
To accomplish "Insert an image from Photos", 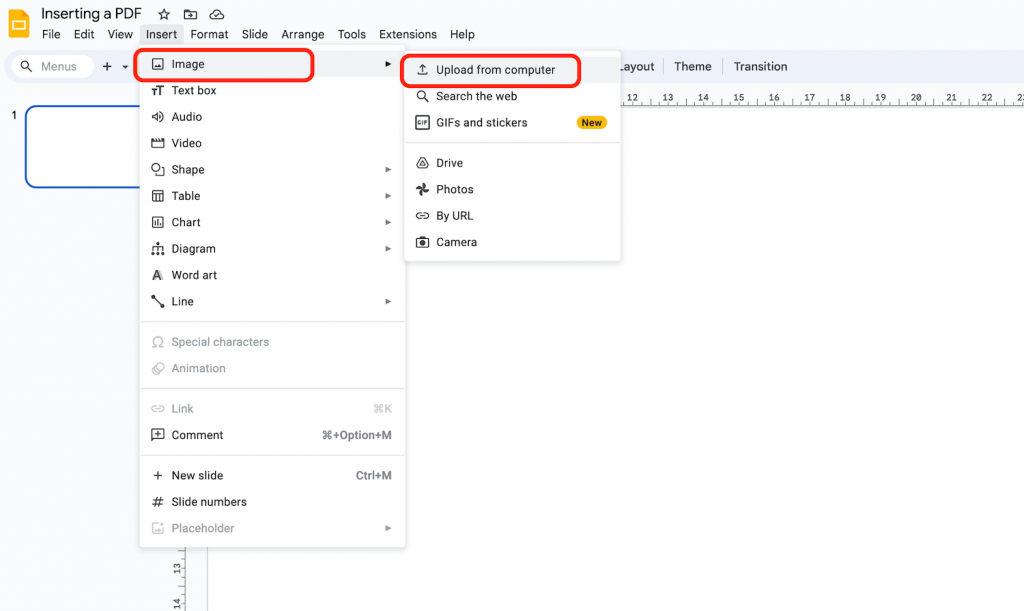I will tap(454, 189).
